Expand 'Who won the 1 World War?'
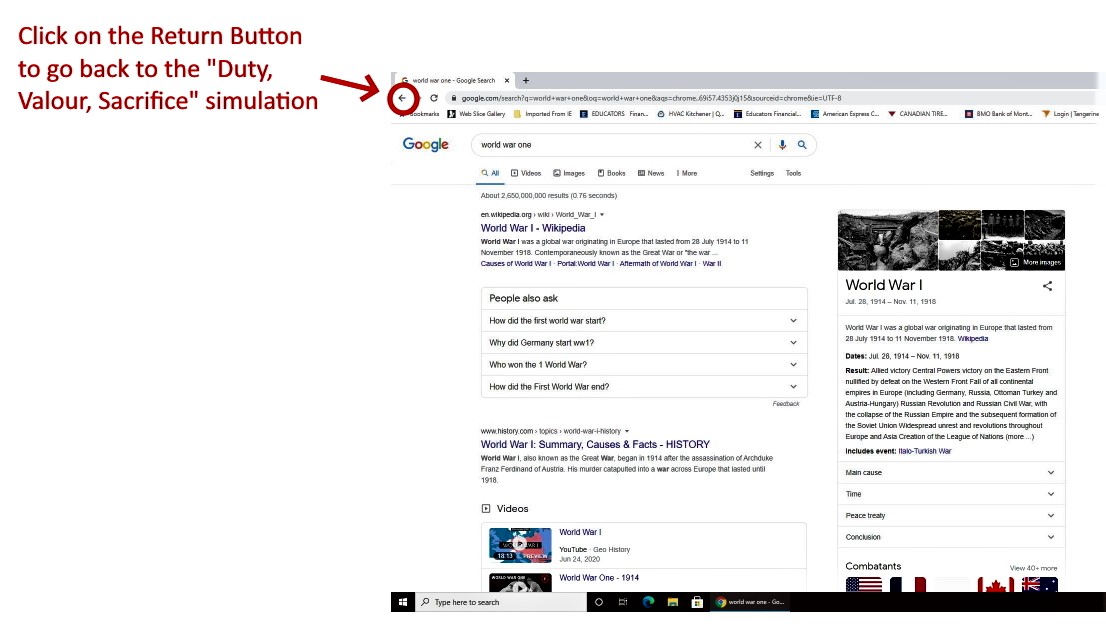Viewport: 1106px width, 642px height. [644, 365]
